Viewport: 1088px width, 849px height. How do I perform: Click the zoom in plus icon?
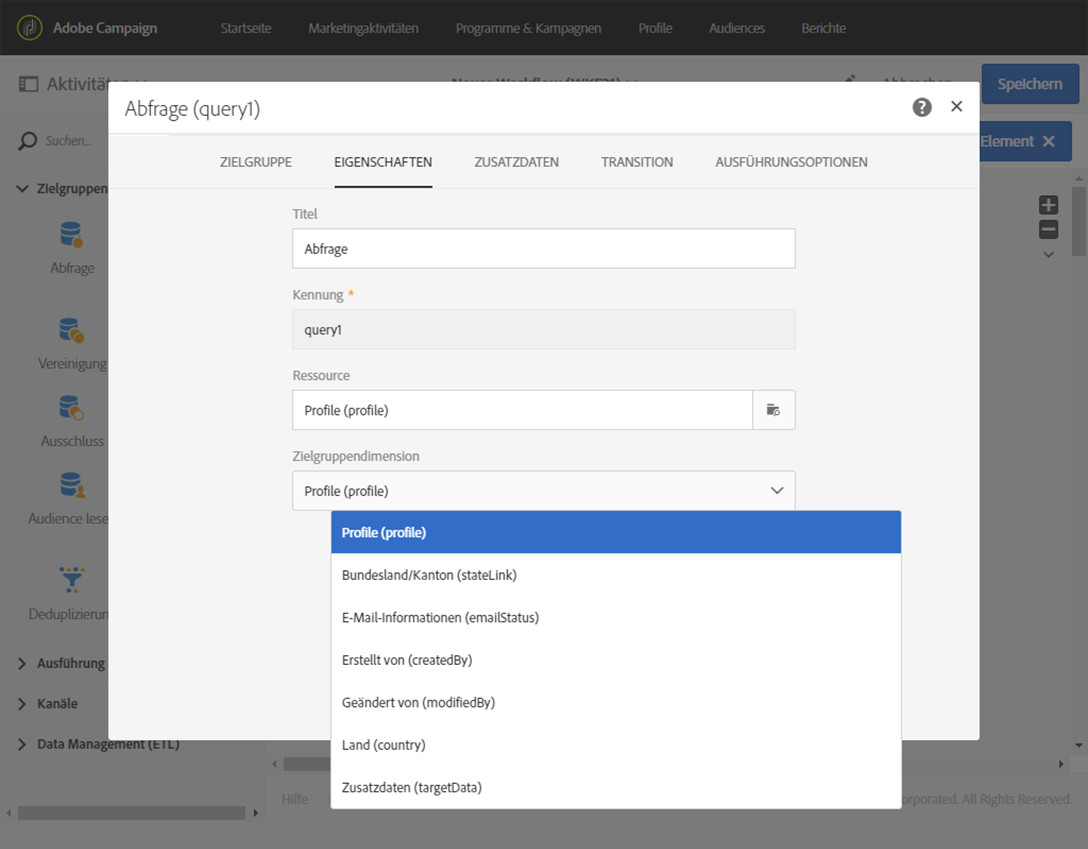coord(1048,205)
